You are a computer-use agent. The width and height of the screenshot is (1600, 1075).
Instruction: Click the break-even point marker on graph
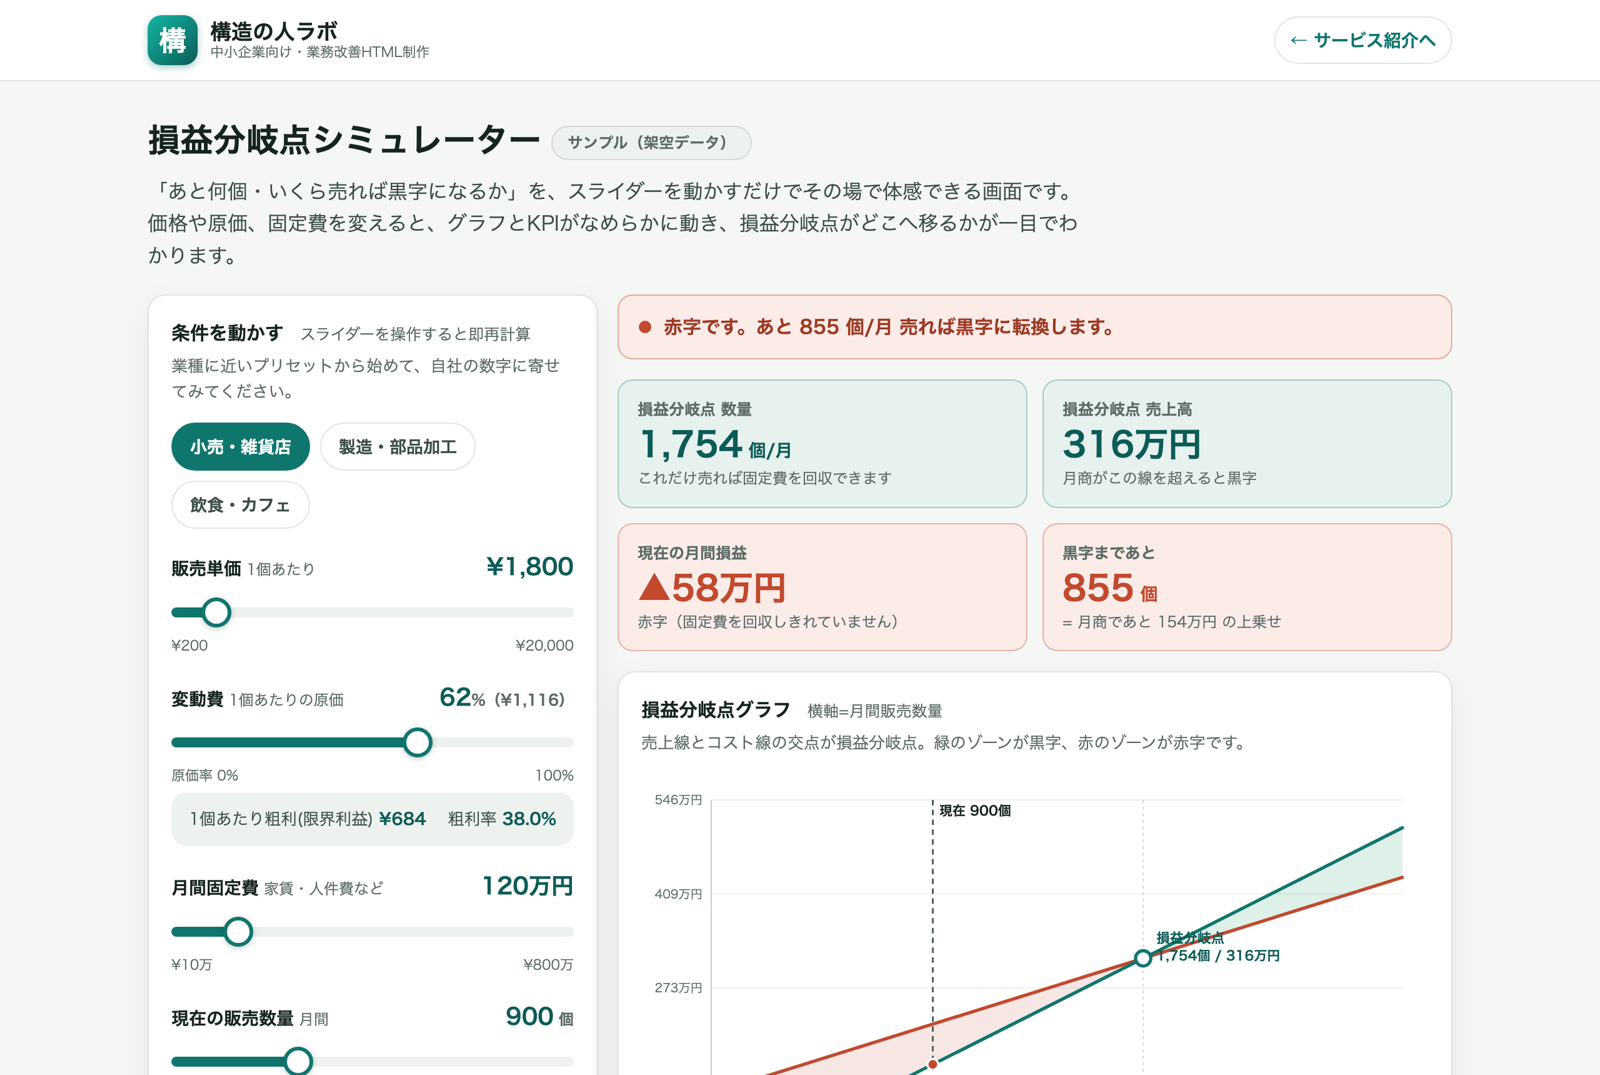[1143, 958]
